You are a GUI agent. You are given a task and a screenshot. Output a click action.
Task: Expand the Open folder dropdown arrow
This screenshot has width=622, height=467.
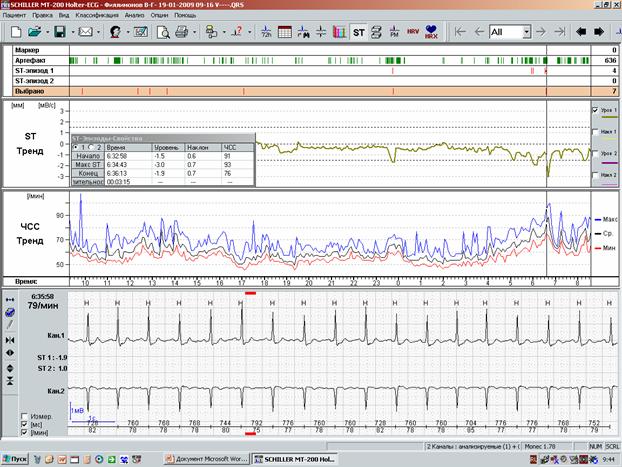(48, 32)
